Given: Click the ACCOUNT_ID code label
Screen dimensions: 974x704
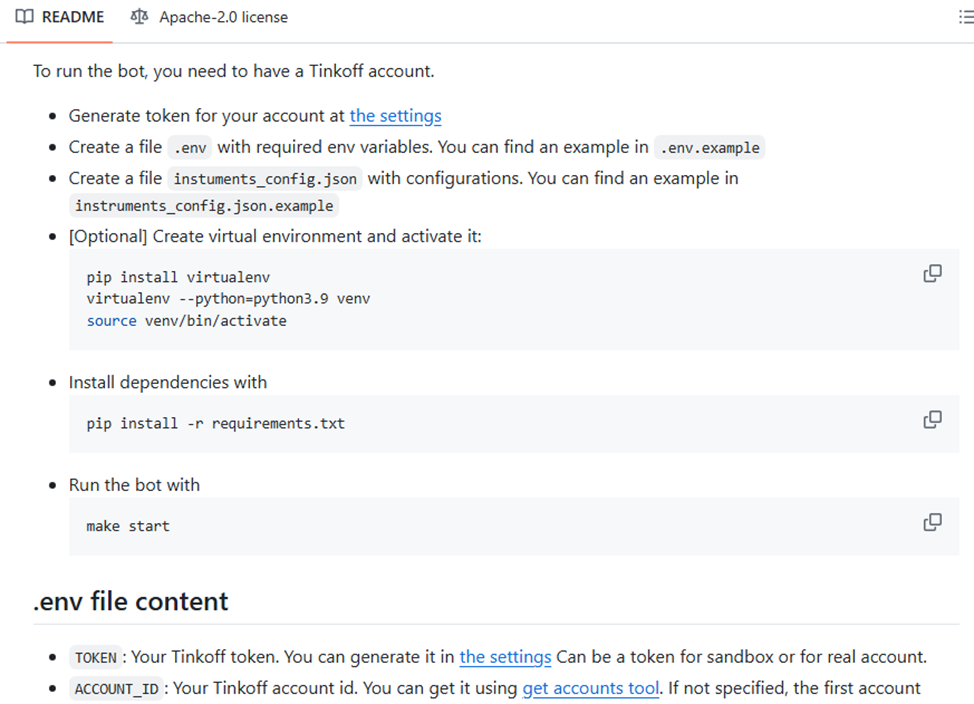Looking at the screenshot, I should 116,689.
